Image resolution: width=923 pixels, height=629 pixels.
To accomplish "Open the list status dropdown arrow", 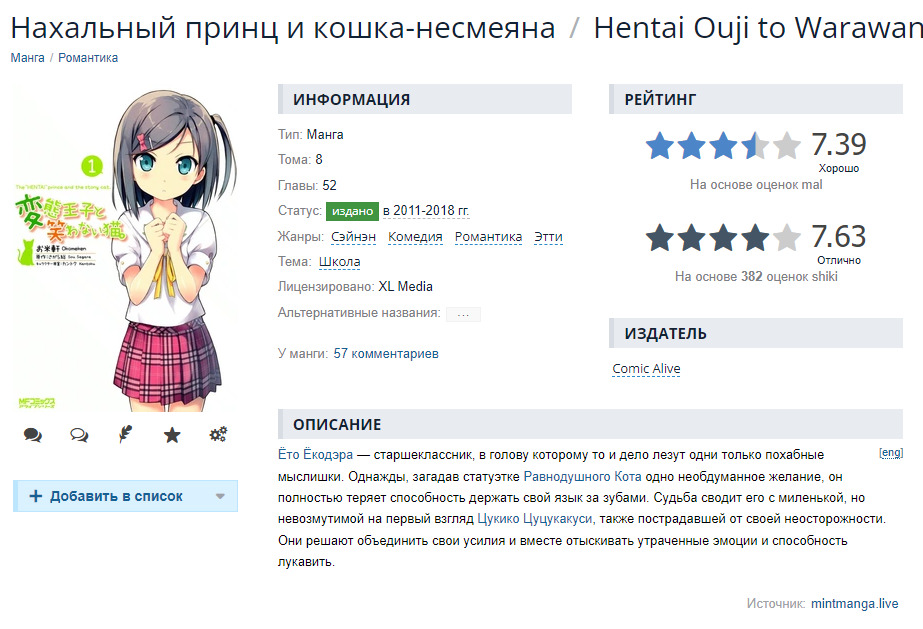I will coord(220,497).
